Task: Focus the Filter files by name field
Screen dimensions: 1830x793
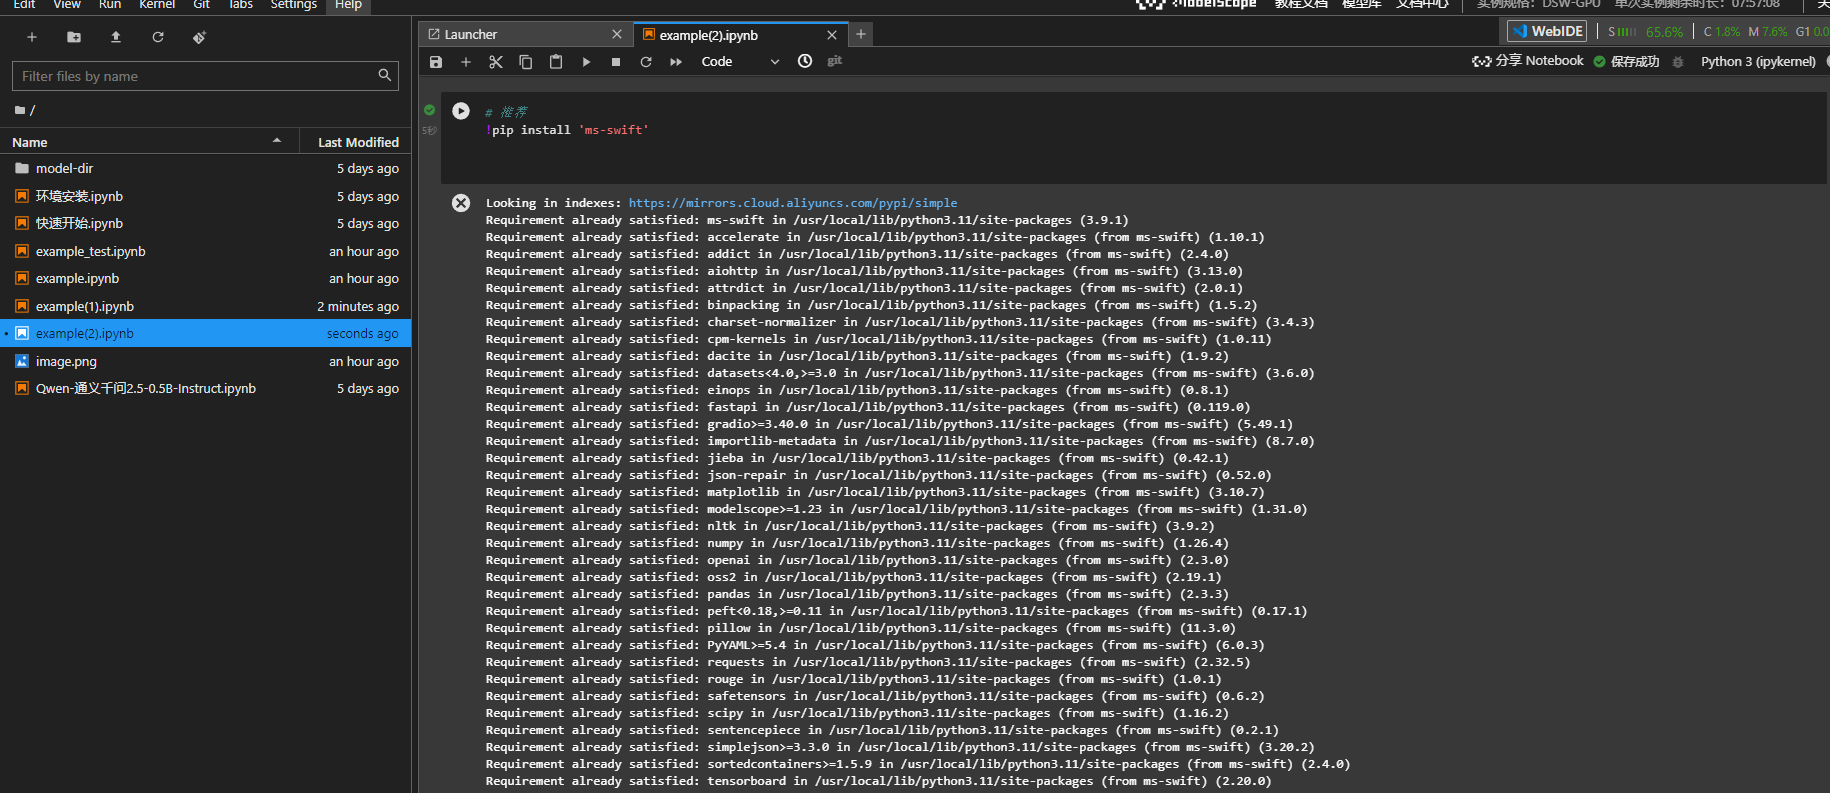Action: 205,76
